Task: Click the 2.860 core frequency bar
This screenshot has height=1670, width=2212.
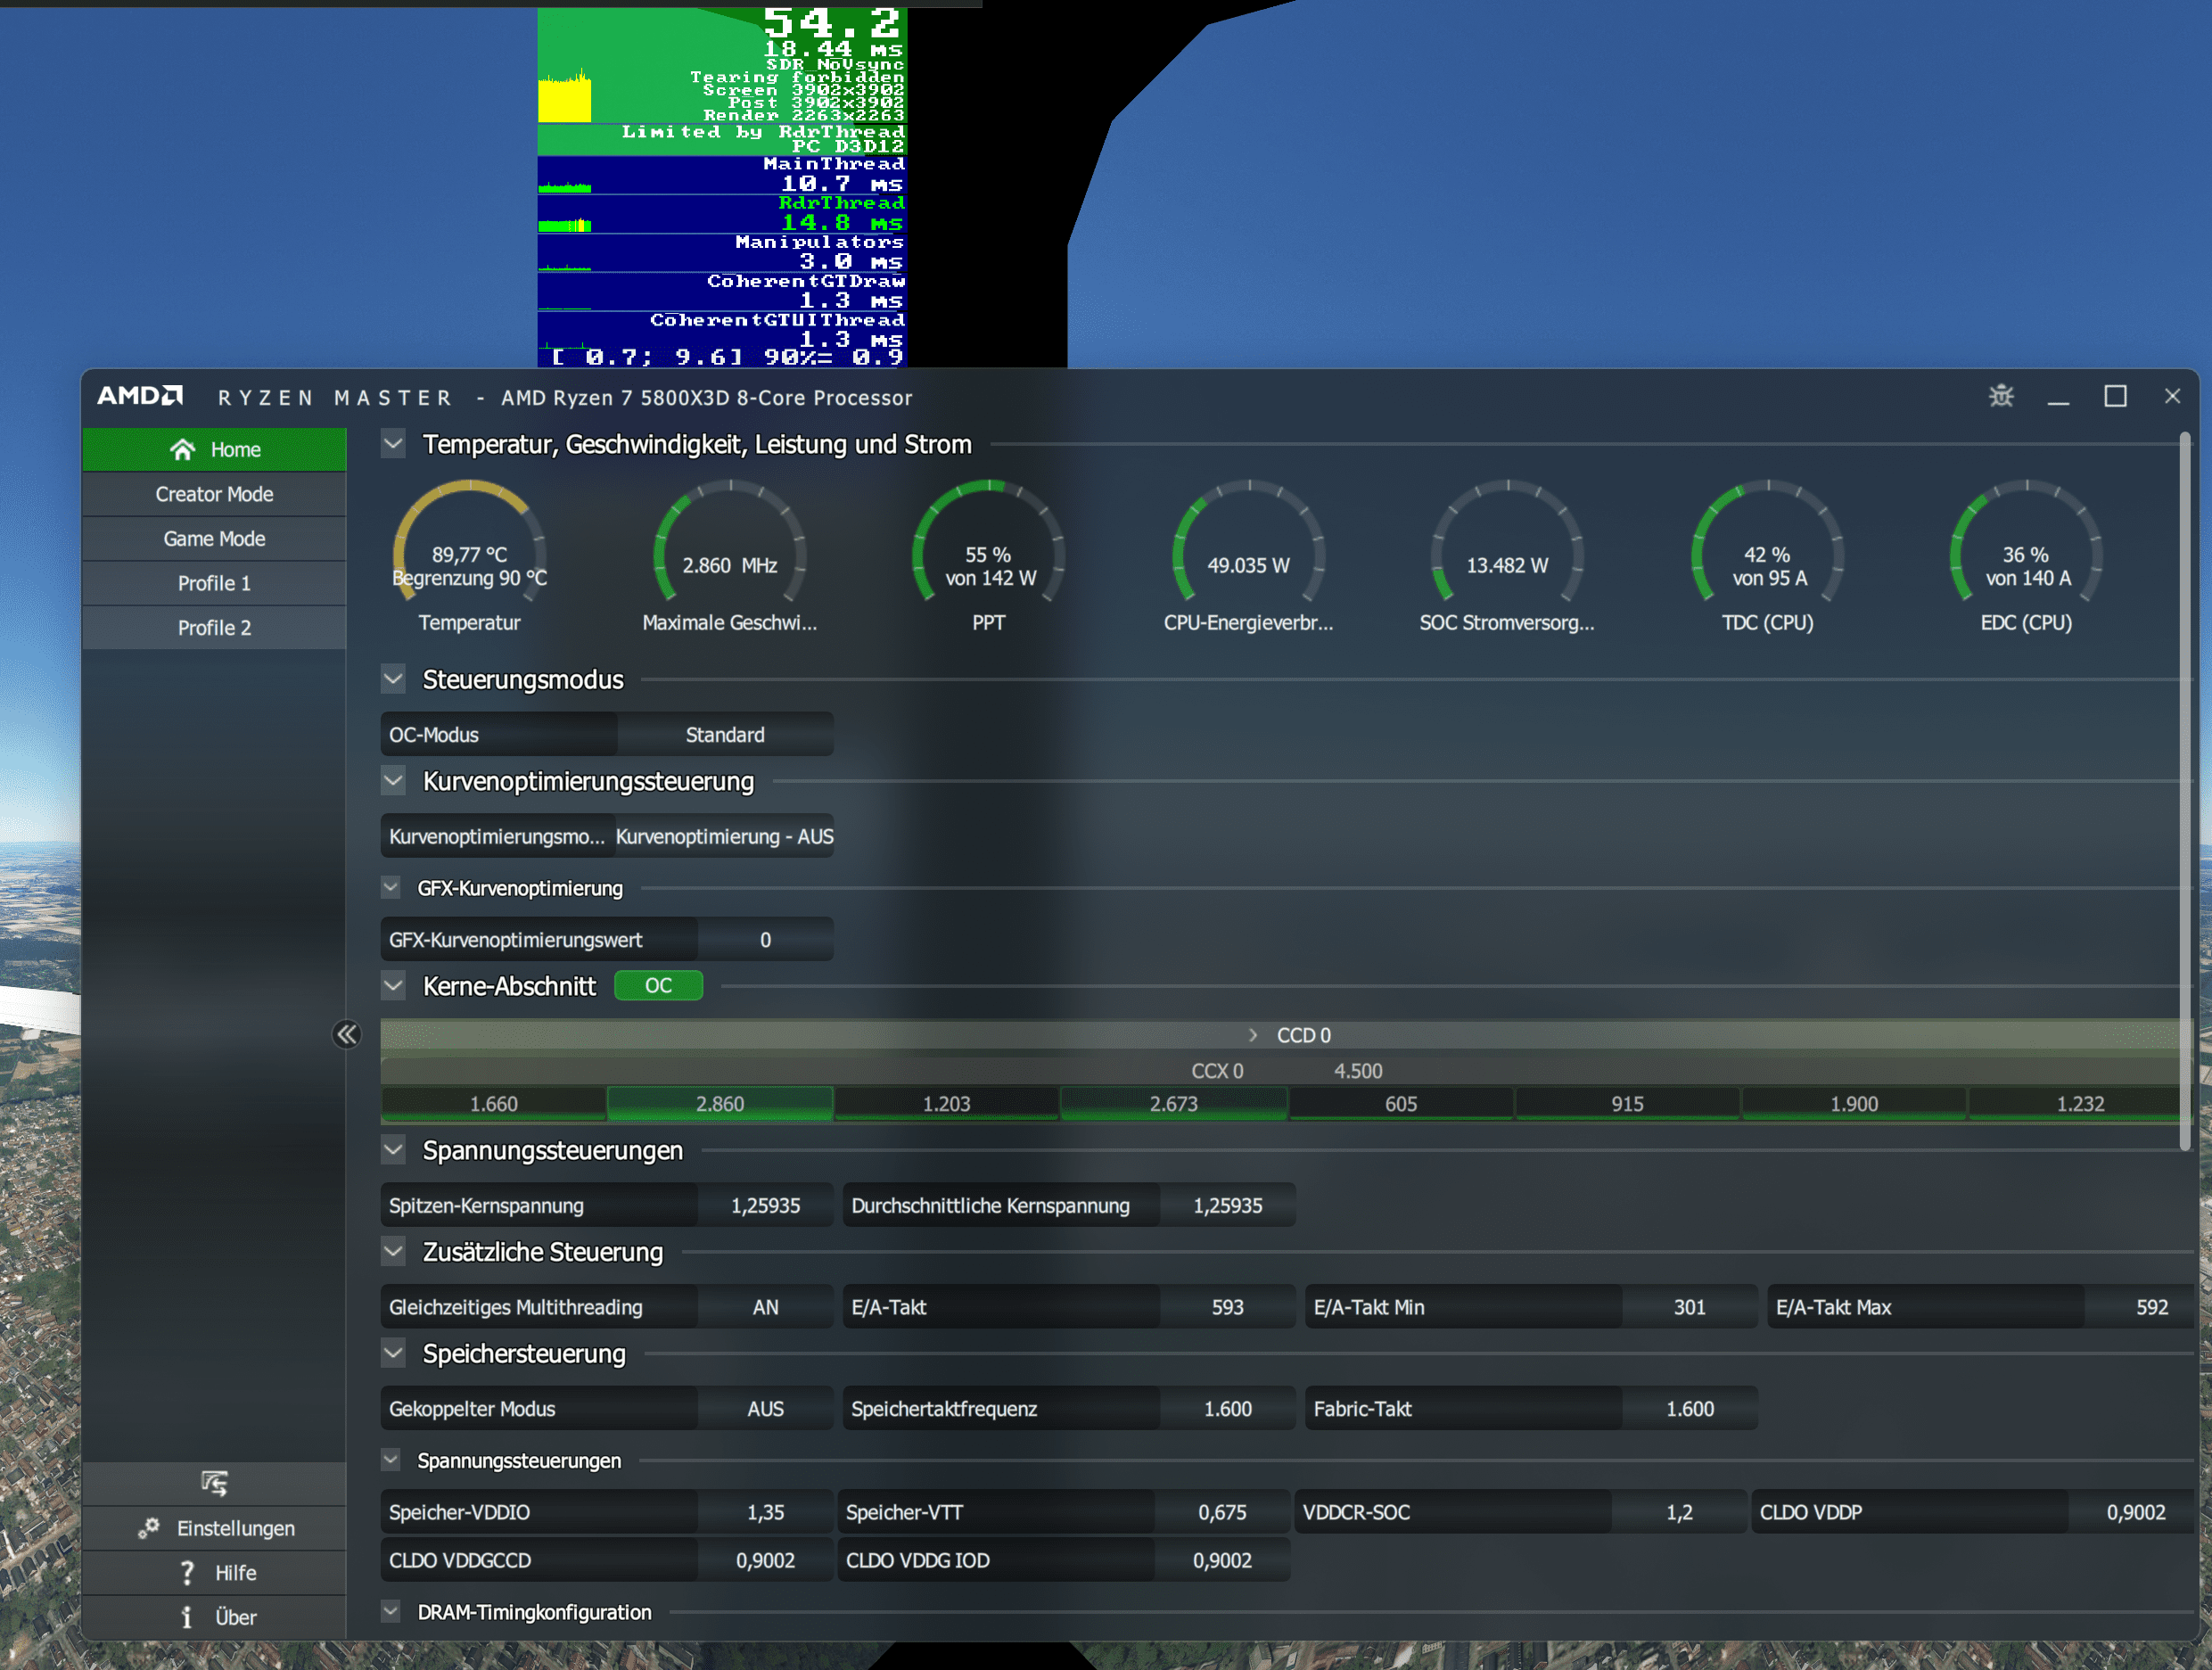Action: point(720,1104)
